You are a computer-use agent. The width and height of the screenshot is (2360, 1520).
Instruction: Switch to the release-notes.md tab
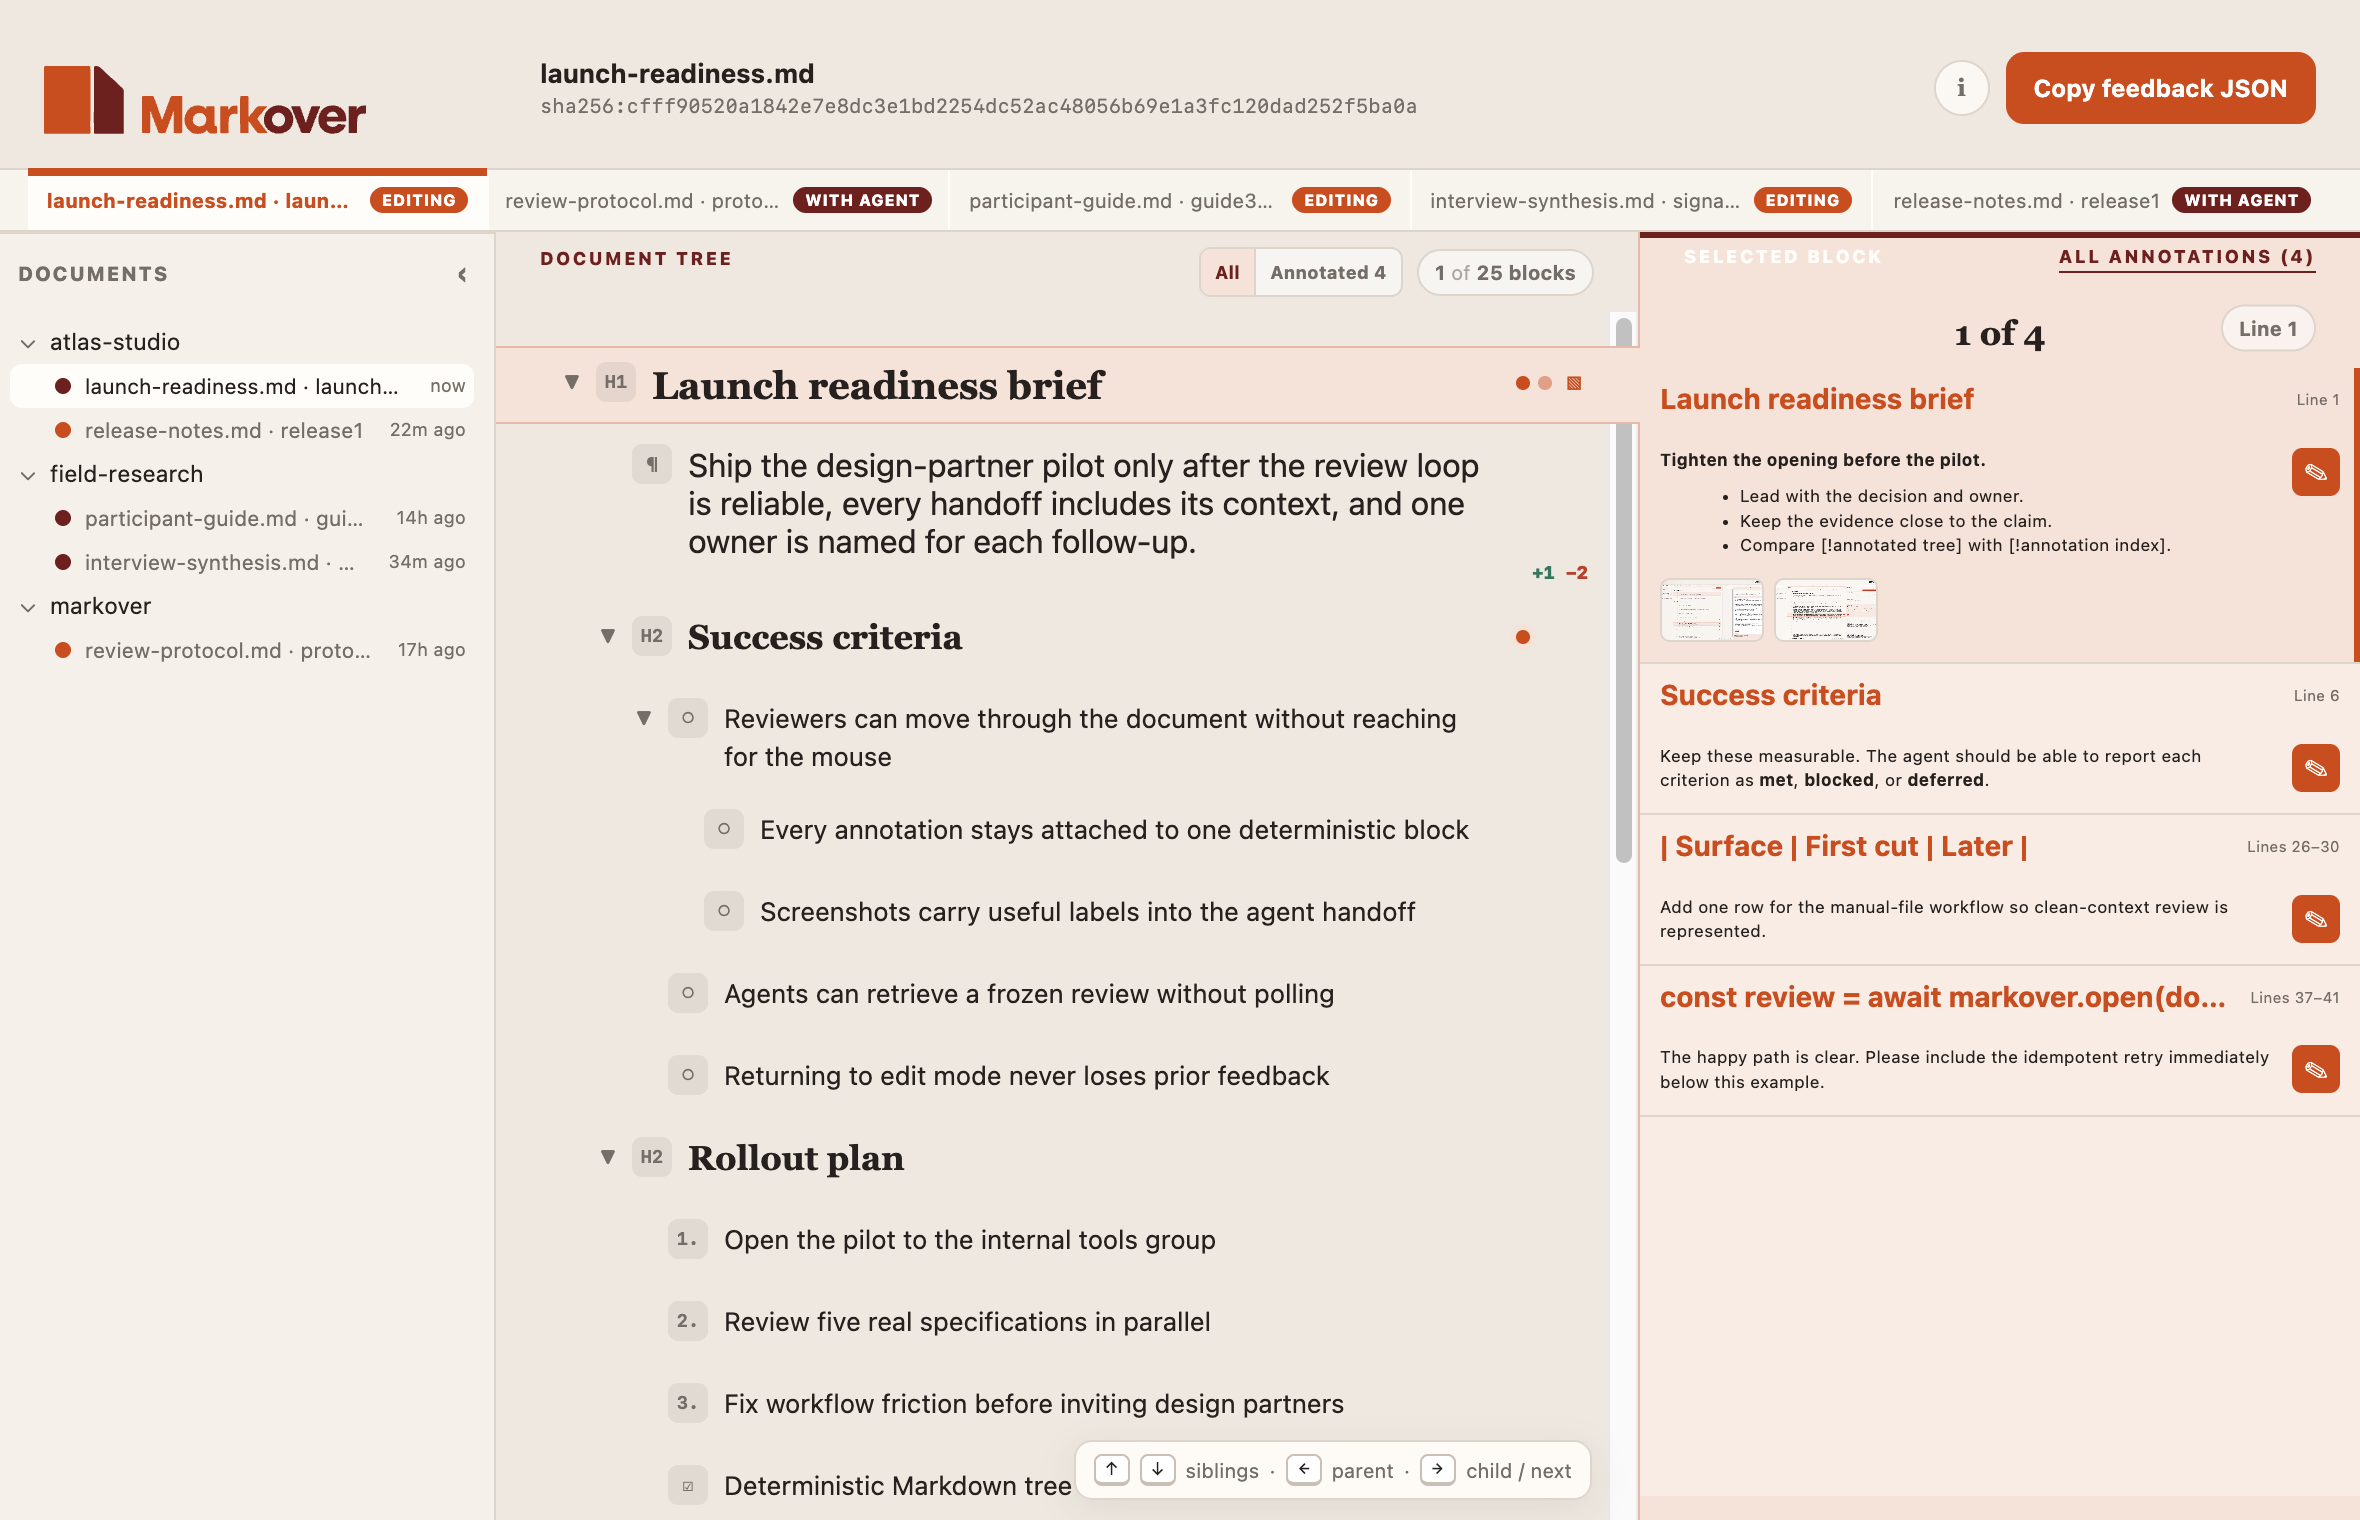(x=2101, y=200)
